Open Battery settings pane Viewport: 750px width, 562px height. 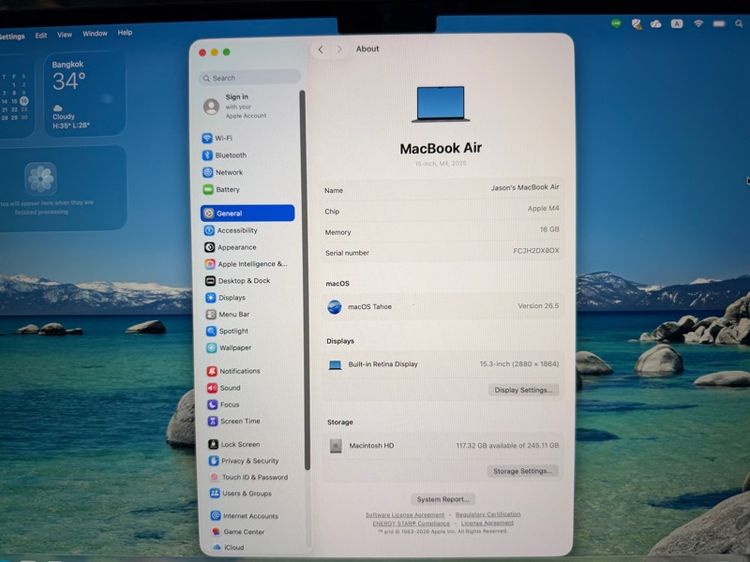pos(221,189)
